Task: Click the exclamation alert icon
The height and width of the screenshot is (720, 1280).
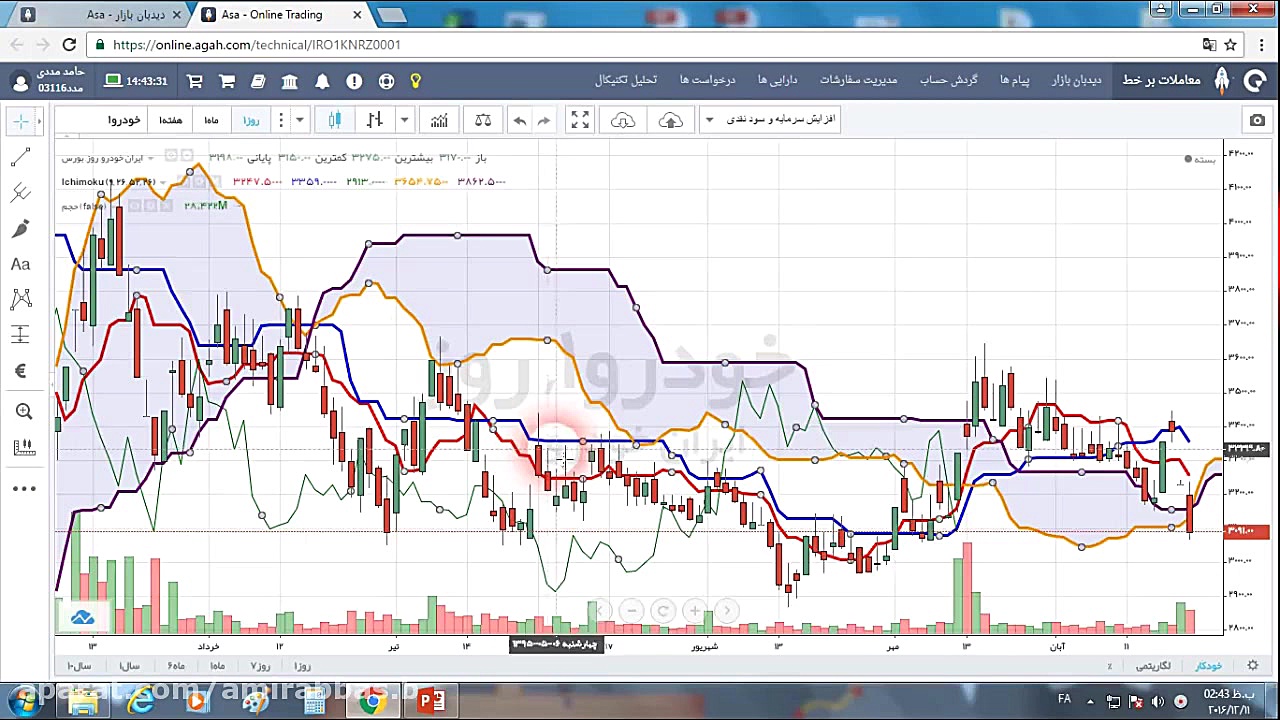Action: coord(354,81)
